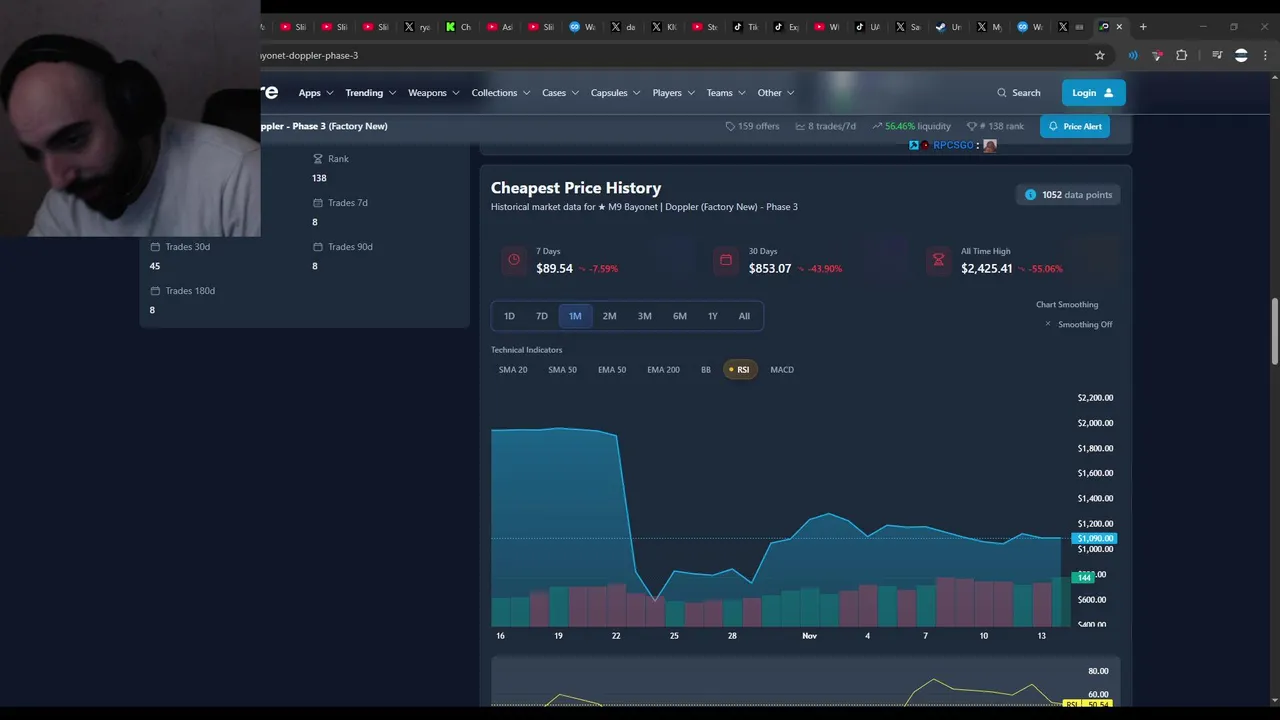The height and width of the screenshot is (720, 1280).
Task: Click the calendar icon of 30 Days stat
Action: 726,260
